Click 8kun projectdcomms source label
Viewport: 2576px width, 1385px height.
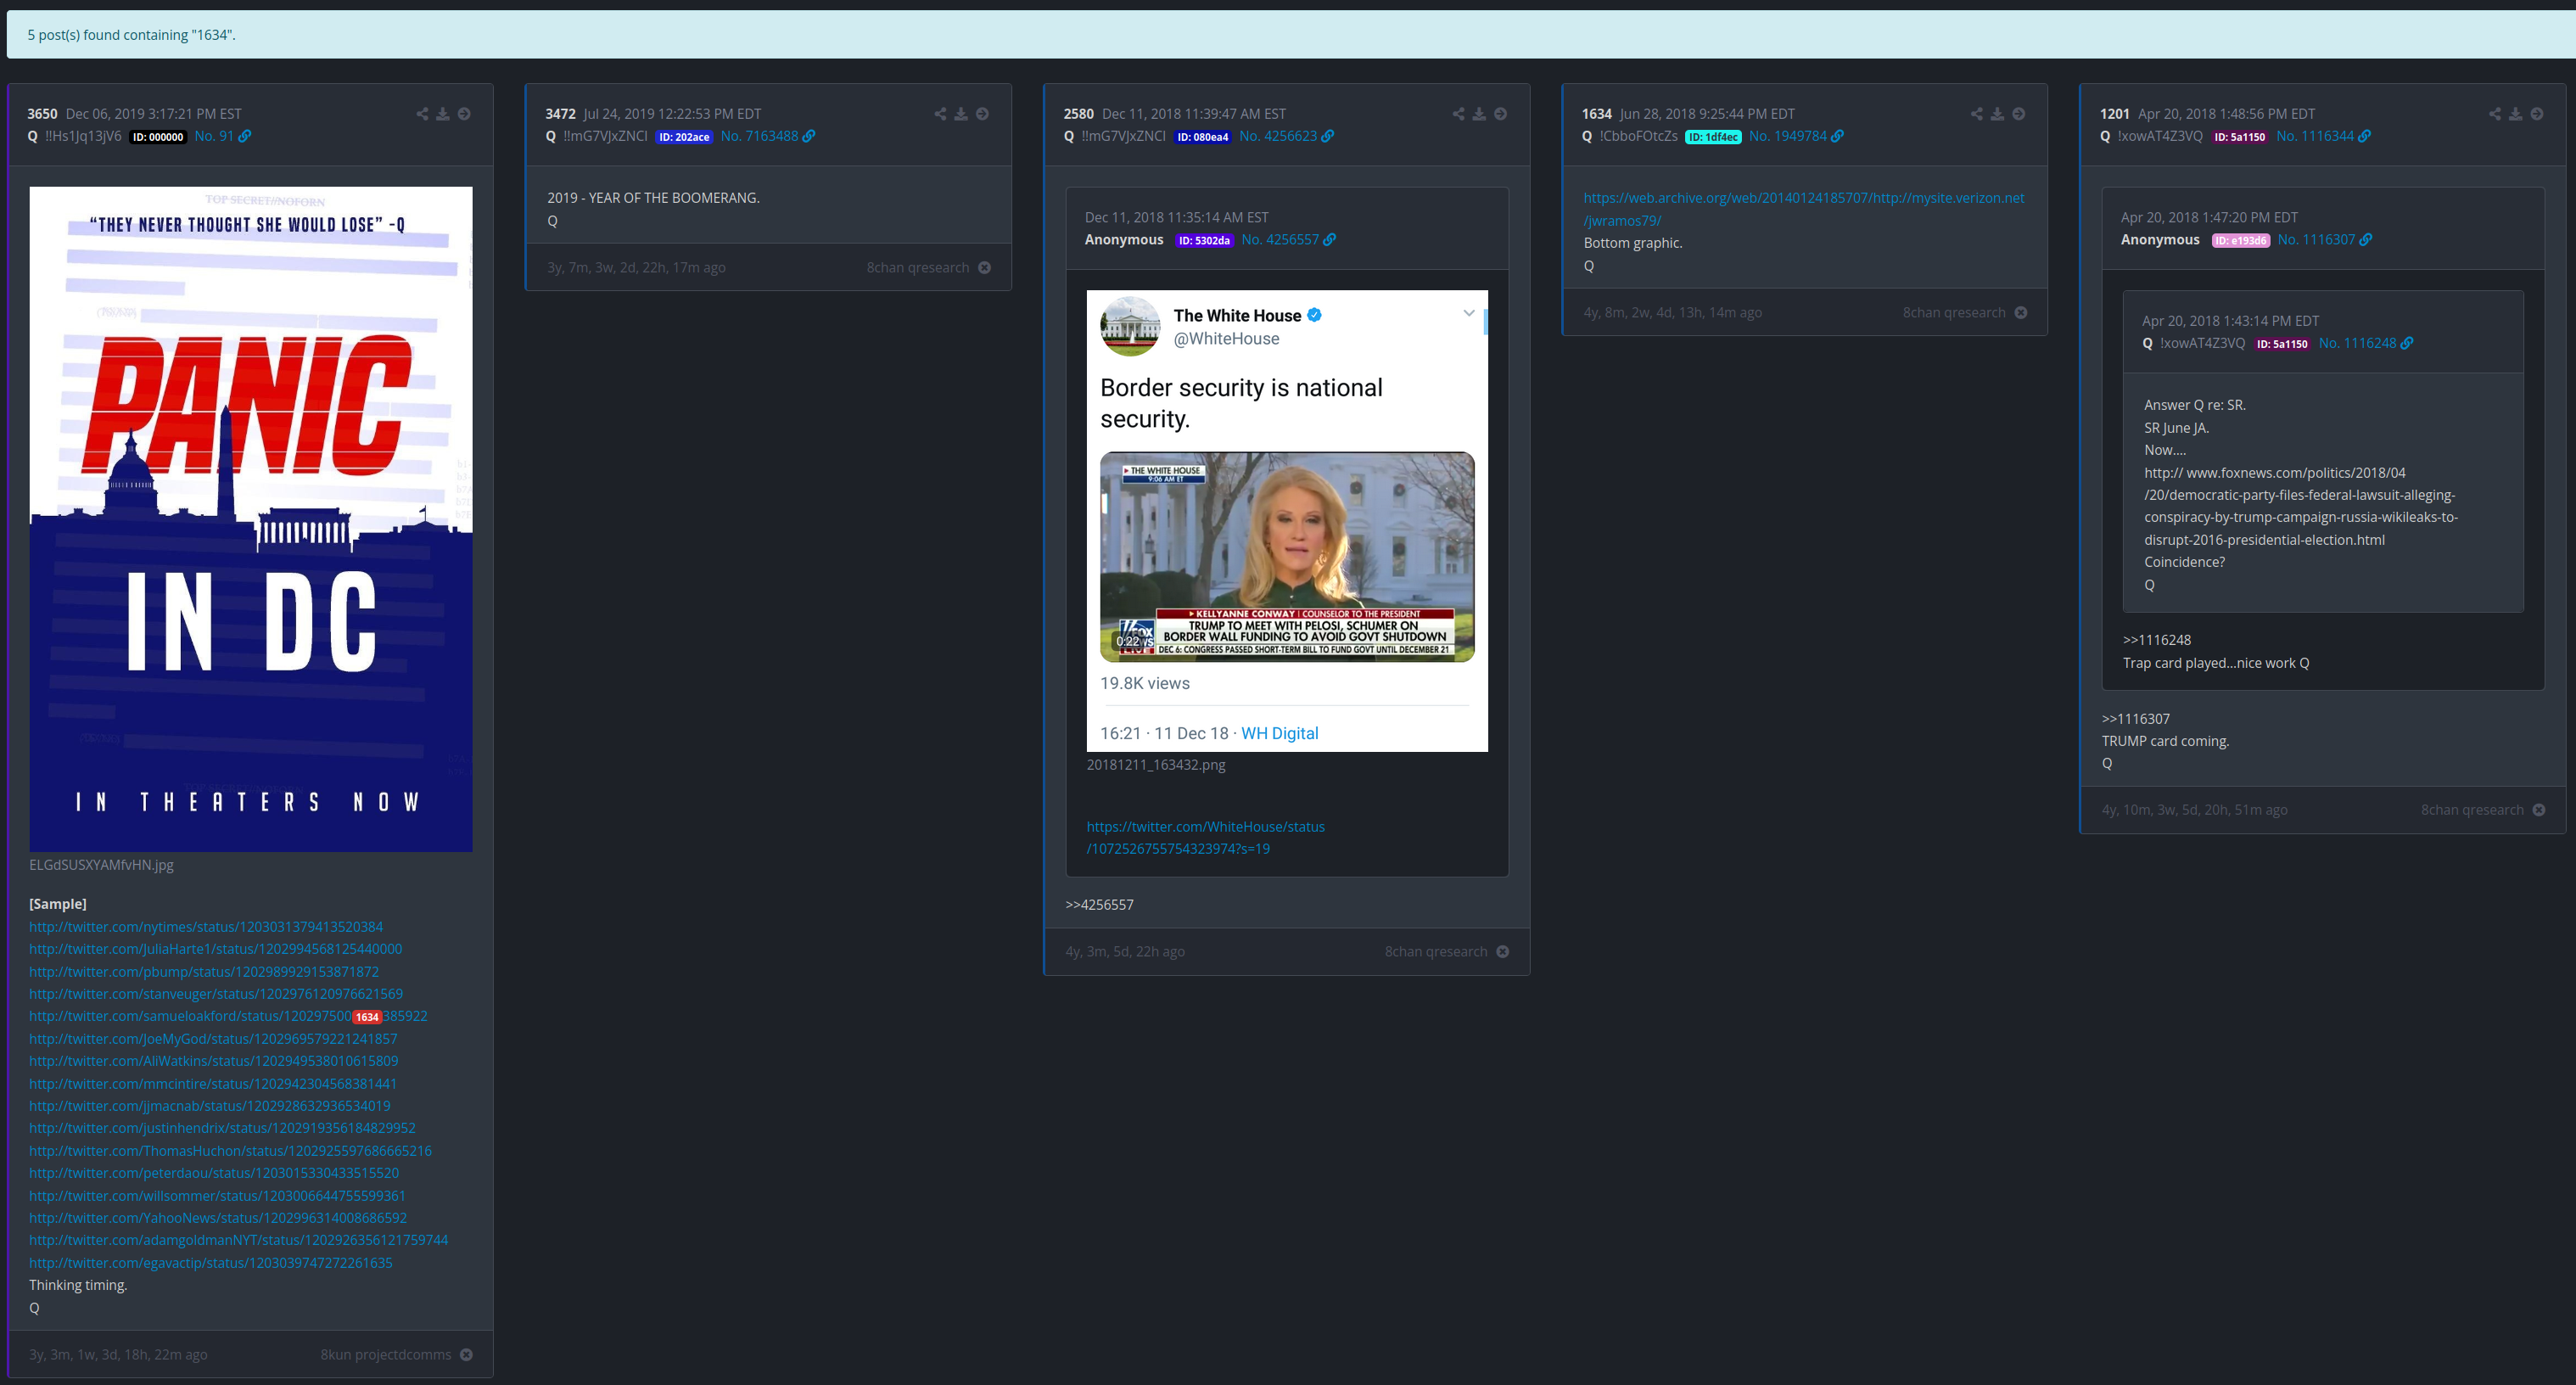point(385,1355)
